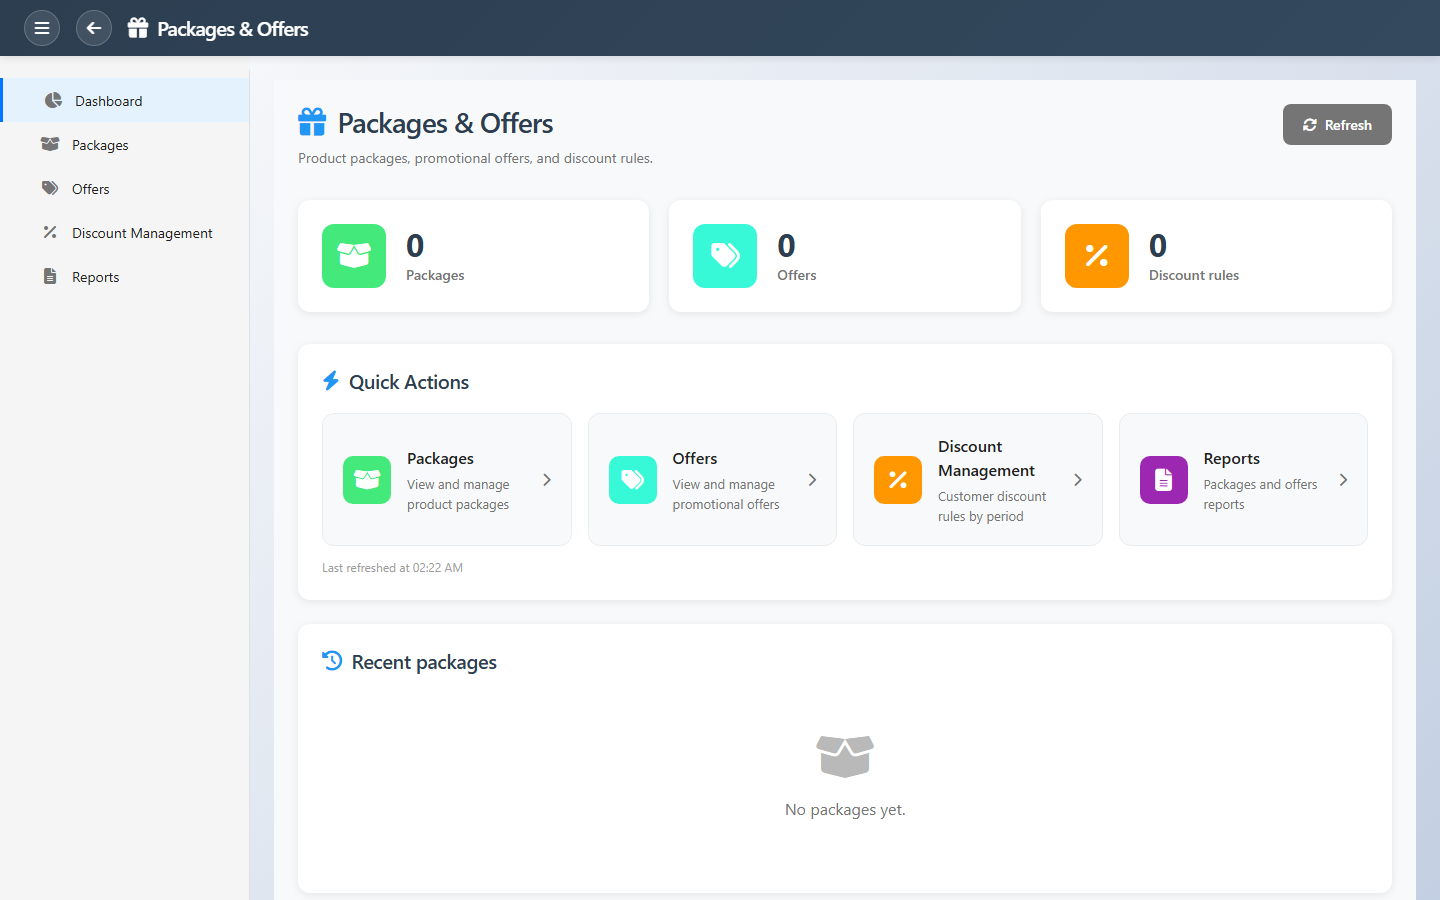Click the orange Discount Management quick action icon

(x=898, y=480)
